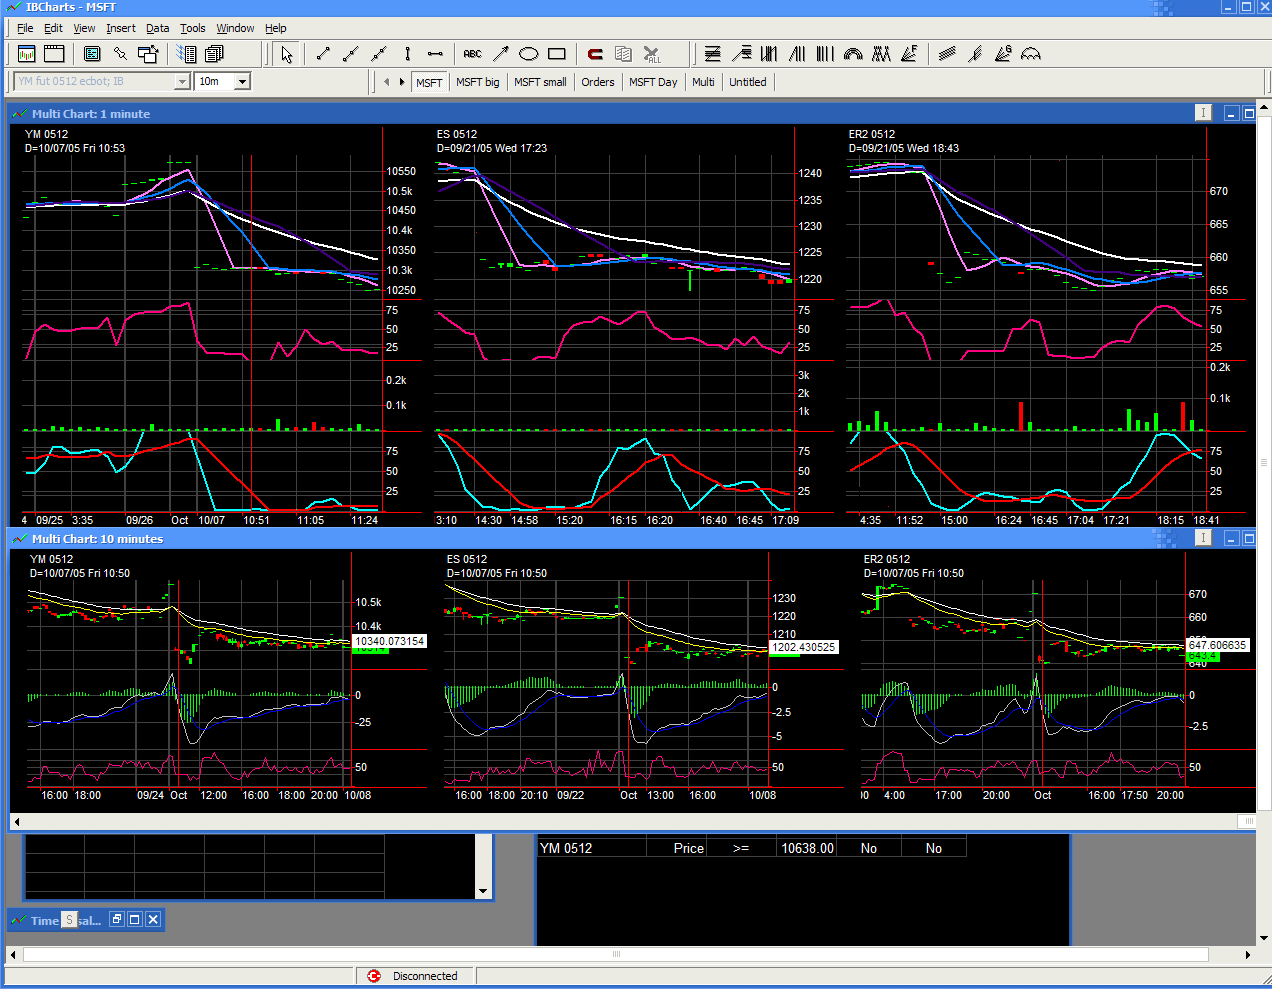Toggle the red magnet snap tool
1272x997 pixels.
pos(595,54)
